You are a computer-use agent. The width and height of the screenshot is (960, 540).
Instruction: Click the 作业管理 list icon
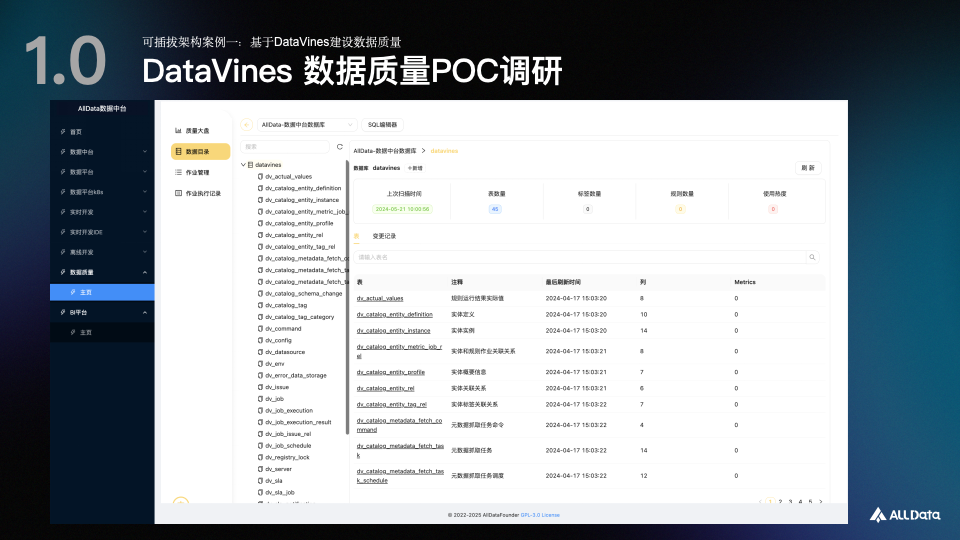click(178, 172)
